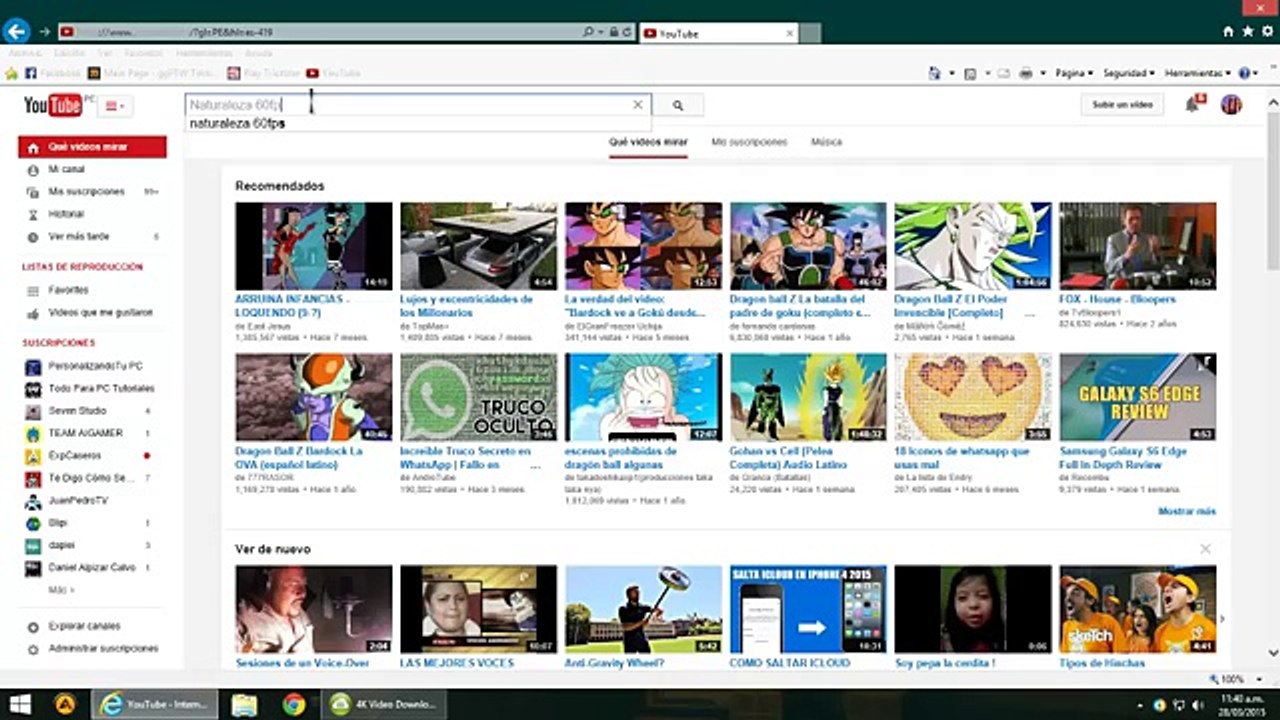
Task: Open 'Increíble Truco Secreto en WhatsApp' video thumbnail
Action: (479, 397)
